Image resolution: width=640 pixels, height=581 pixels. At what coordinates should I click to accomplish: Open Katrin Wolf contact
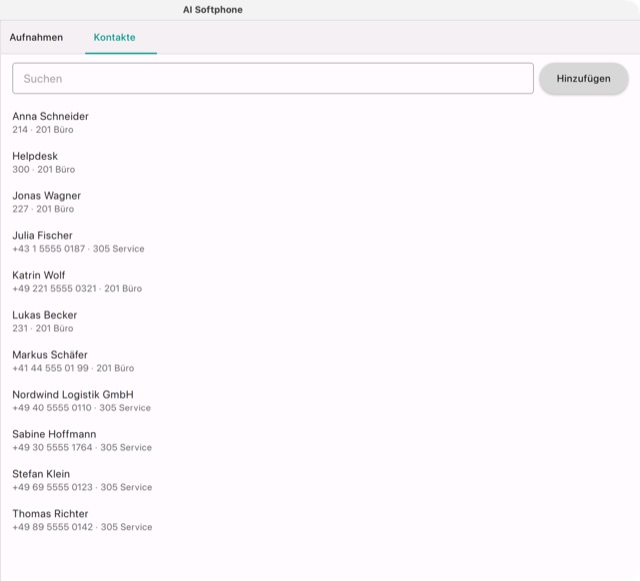pos(320,281)
